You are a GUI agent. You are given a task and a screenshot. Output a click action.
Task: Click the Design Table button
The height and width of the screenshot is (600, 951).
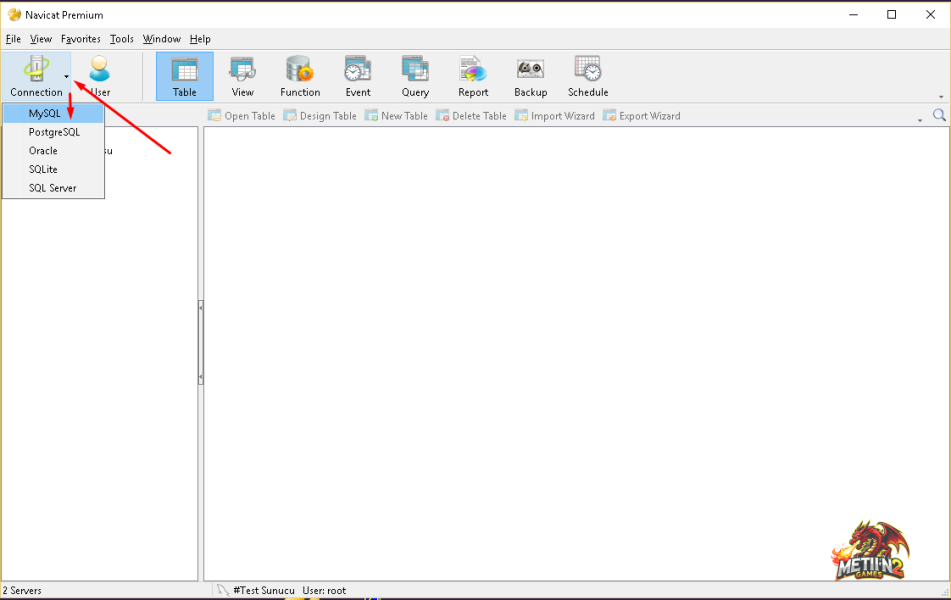[x=320, y=116]
